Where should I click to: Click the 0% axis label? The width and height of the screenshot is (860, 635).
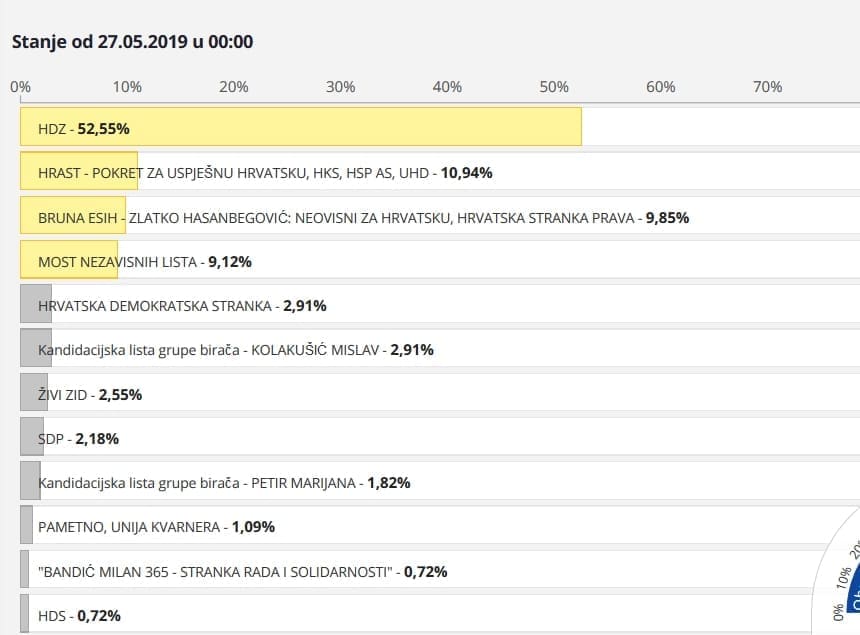(x=20, y=87)
